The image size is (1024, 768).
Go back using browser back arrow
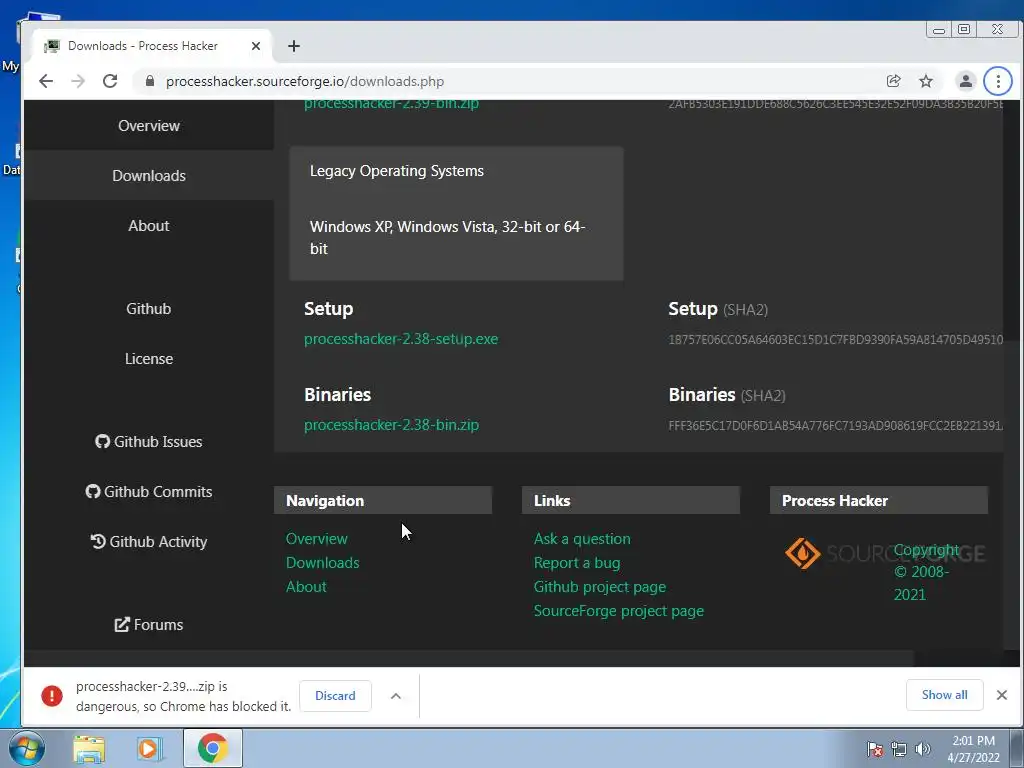(46, 81)
